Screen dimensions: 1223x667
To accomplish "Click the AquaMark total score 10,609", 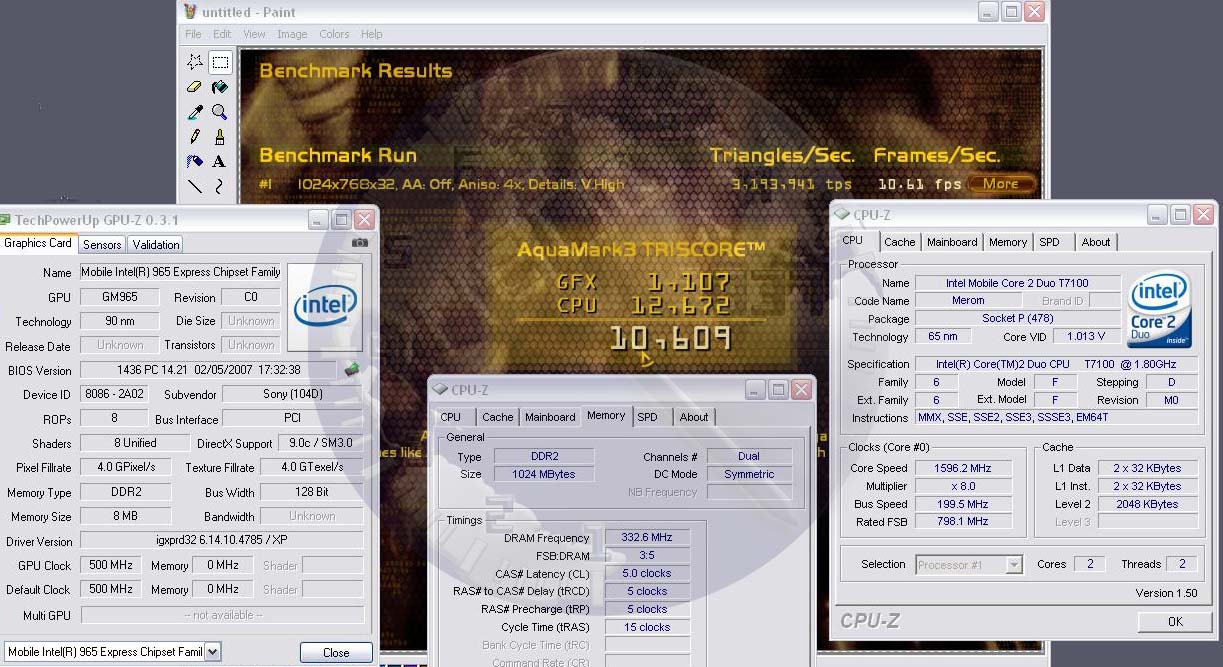I will pos(670,339).
